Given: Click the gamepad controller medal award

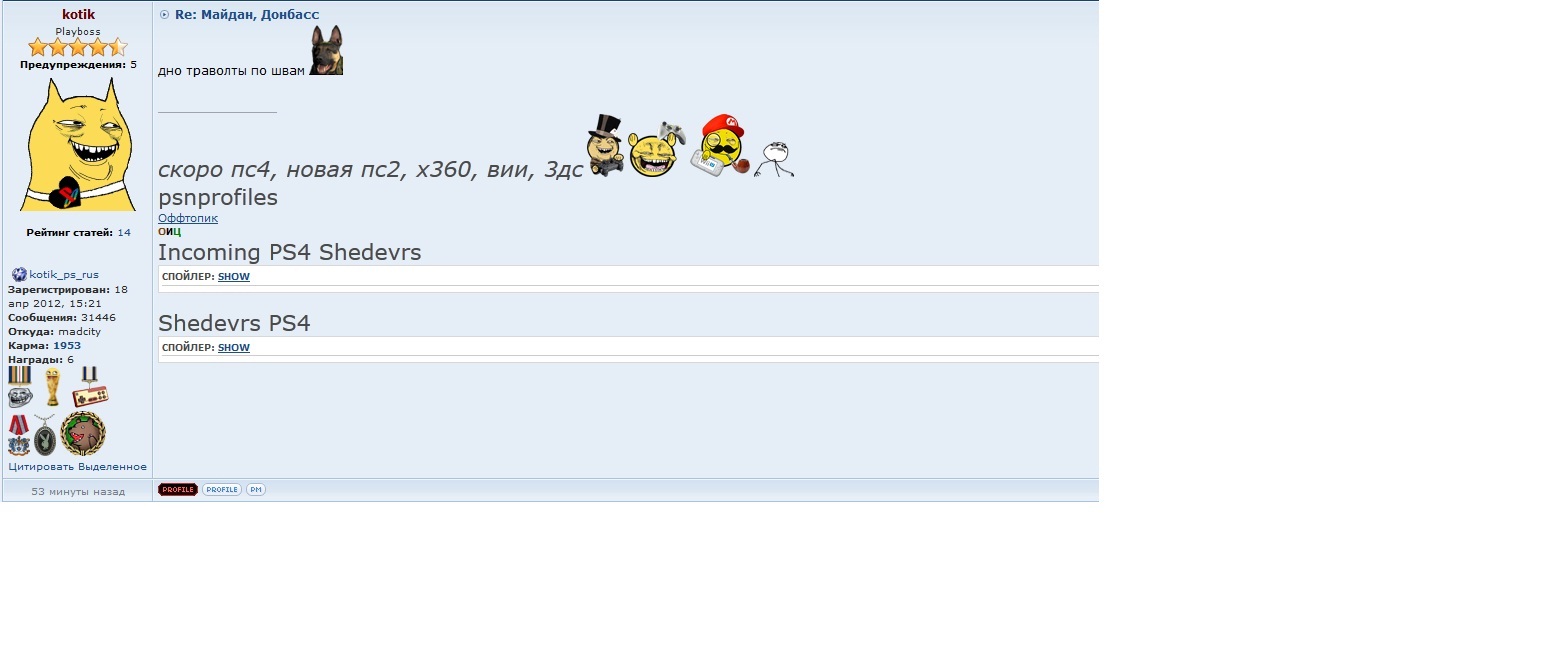Looking at the screenshot, I should pos(90,387).
